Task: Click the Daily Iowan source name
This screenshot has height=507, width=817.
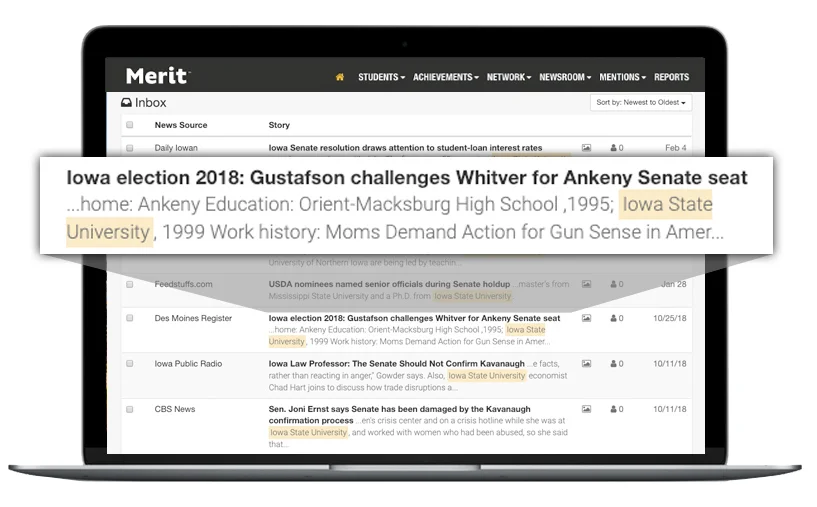Action: 176,148
